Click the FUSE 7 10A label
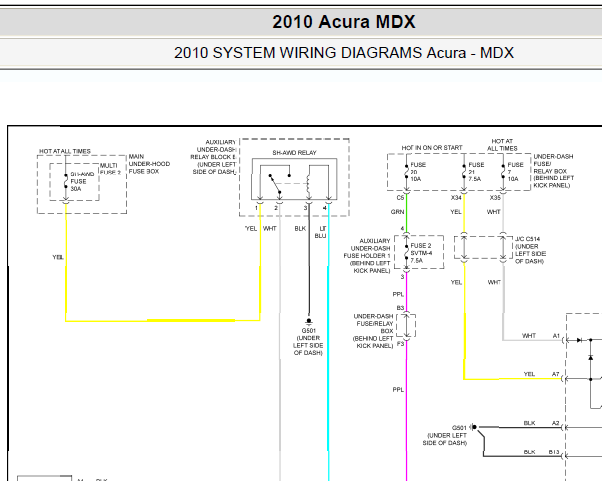Screen dimensions: 602x481 (515, 172)
